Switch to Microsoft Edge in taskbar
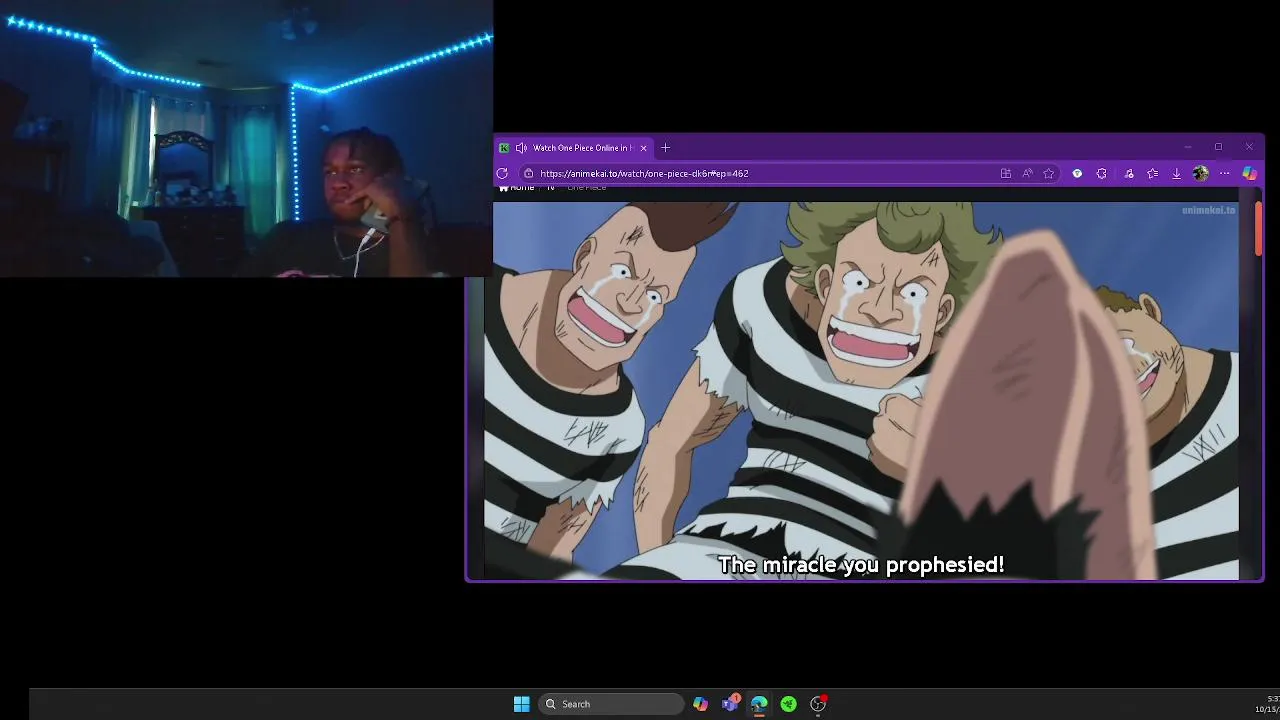The height and width of the screenshot is (720, 1280). coord(759,704)
